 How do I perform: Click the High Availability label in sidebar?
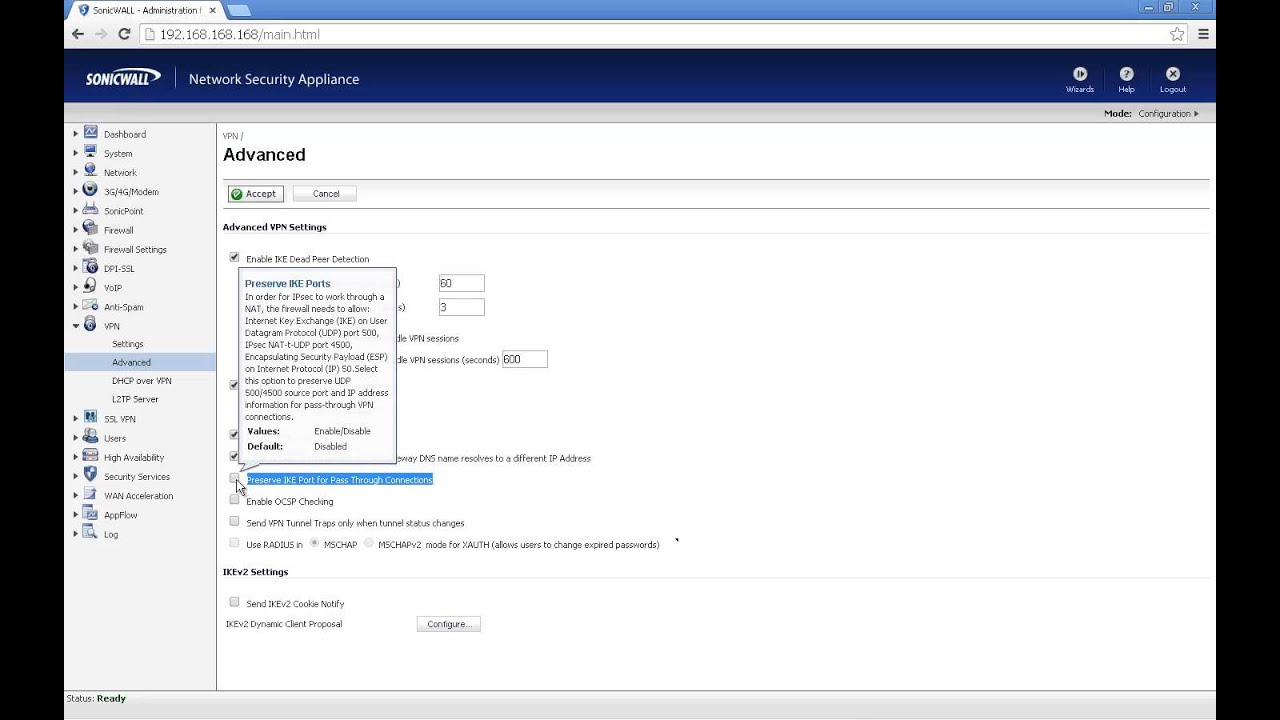(134, 458)
